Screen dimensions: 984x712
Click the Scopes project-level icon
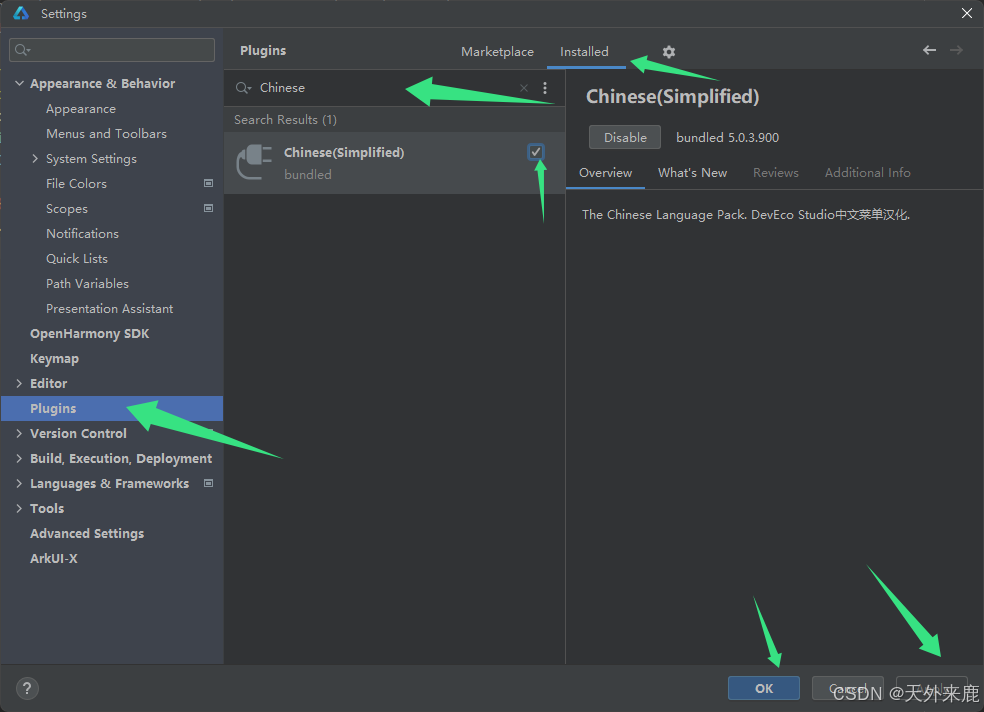click(x=208, y=208)
